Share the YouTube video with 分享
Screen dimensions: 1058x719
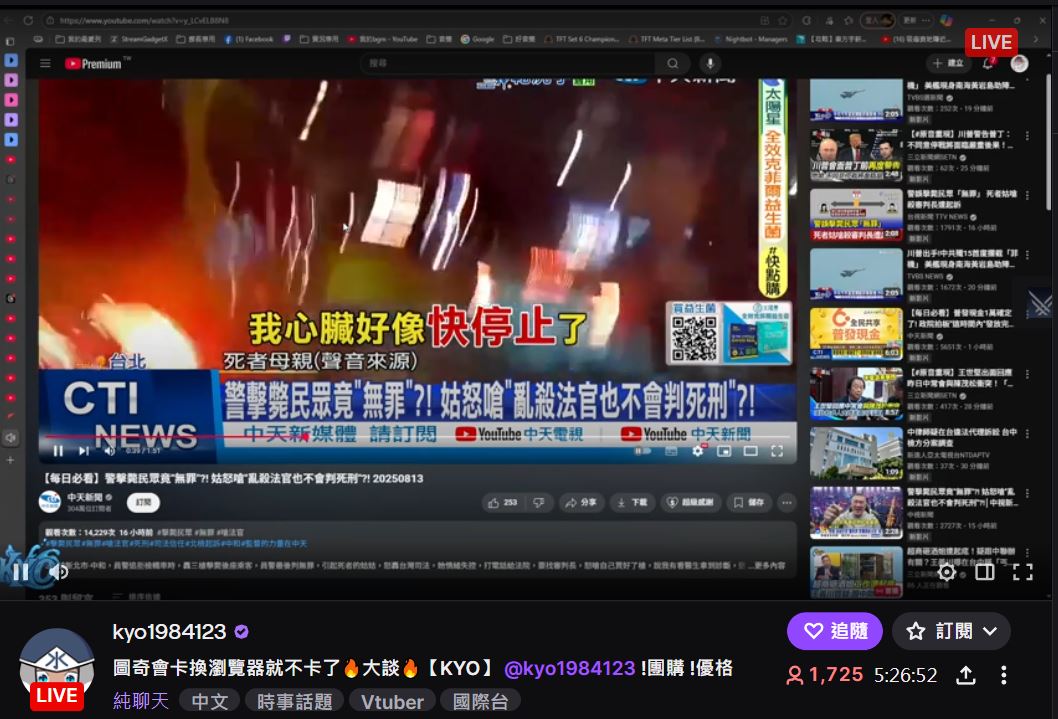pos(582,502)
